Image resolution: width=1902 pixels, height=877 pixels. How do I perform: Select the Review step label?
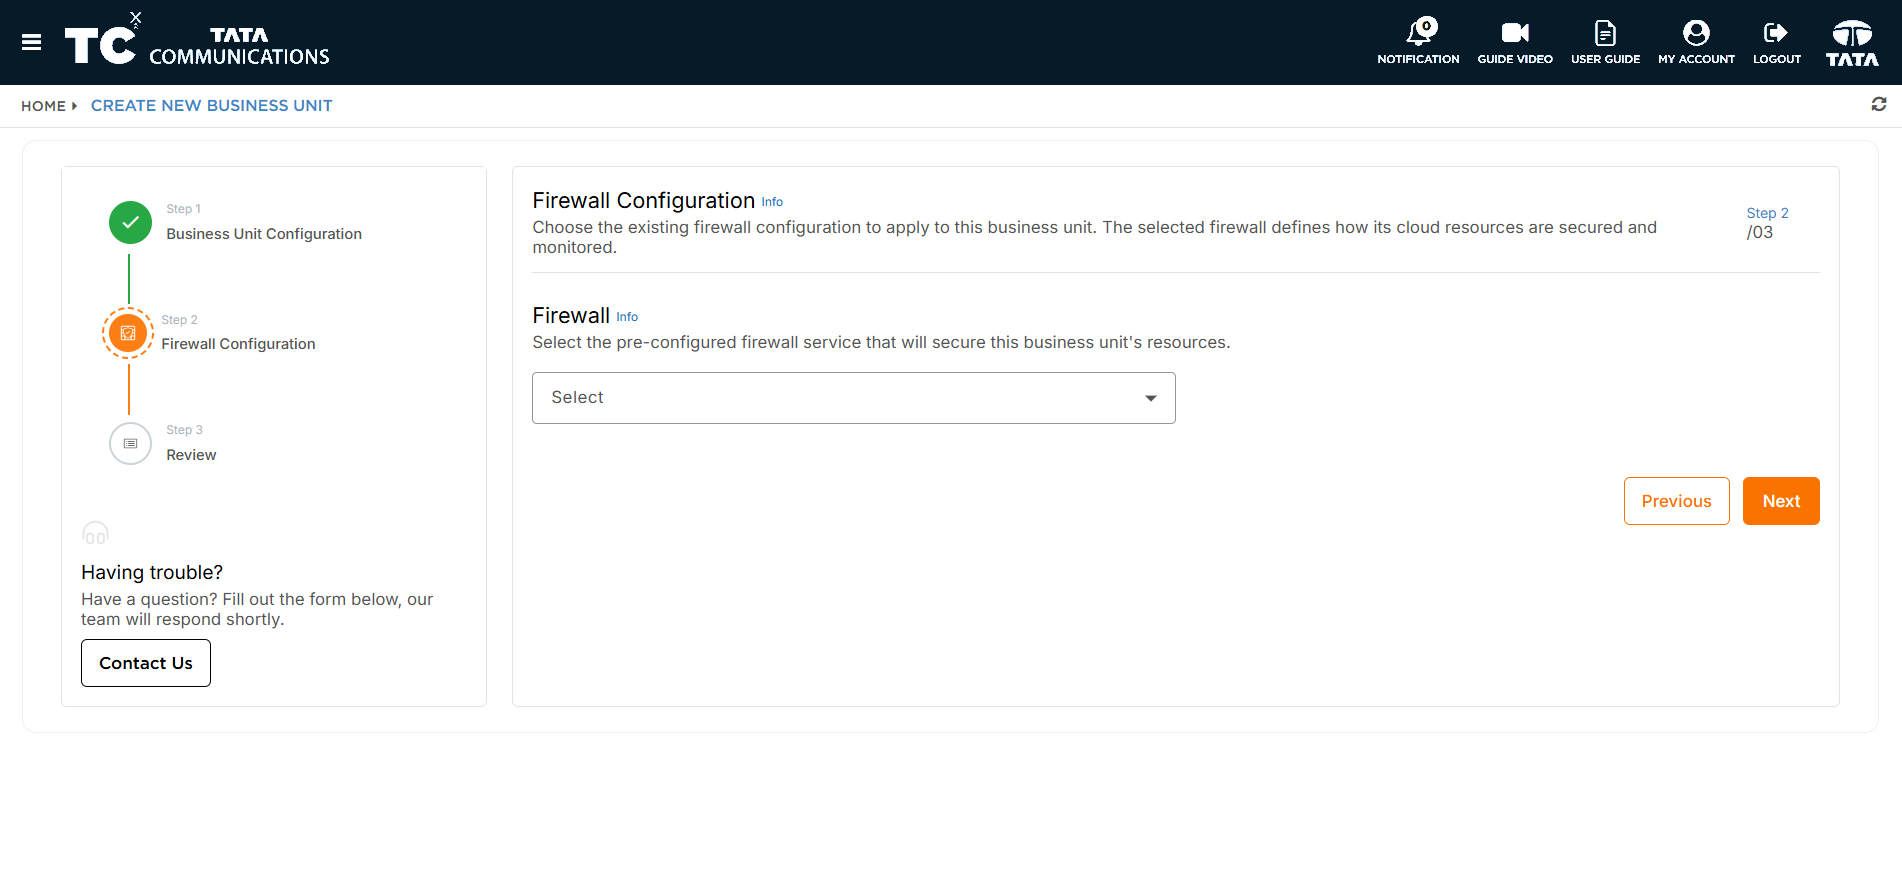coord(191,455)
